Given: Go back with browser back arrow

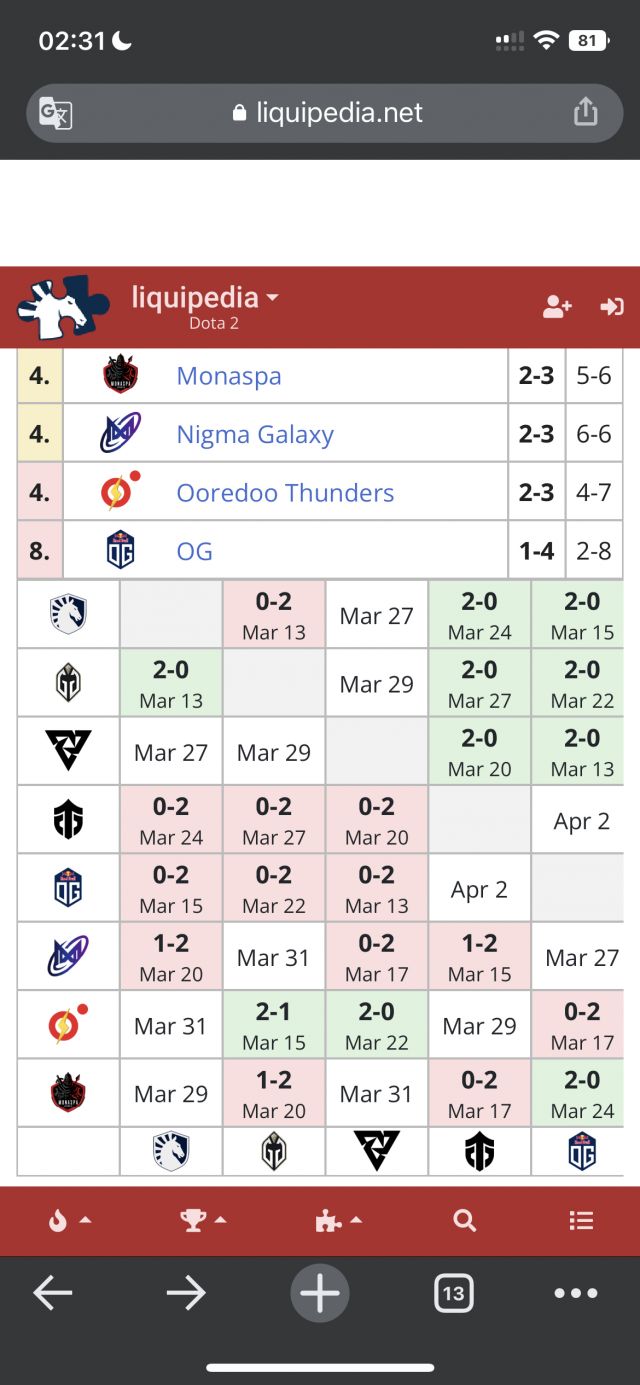Looking at the screenshot, I should coord(52,1294).
